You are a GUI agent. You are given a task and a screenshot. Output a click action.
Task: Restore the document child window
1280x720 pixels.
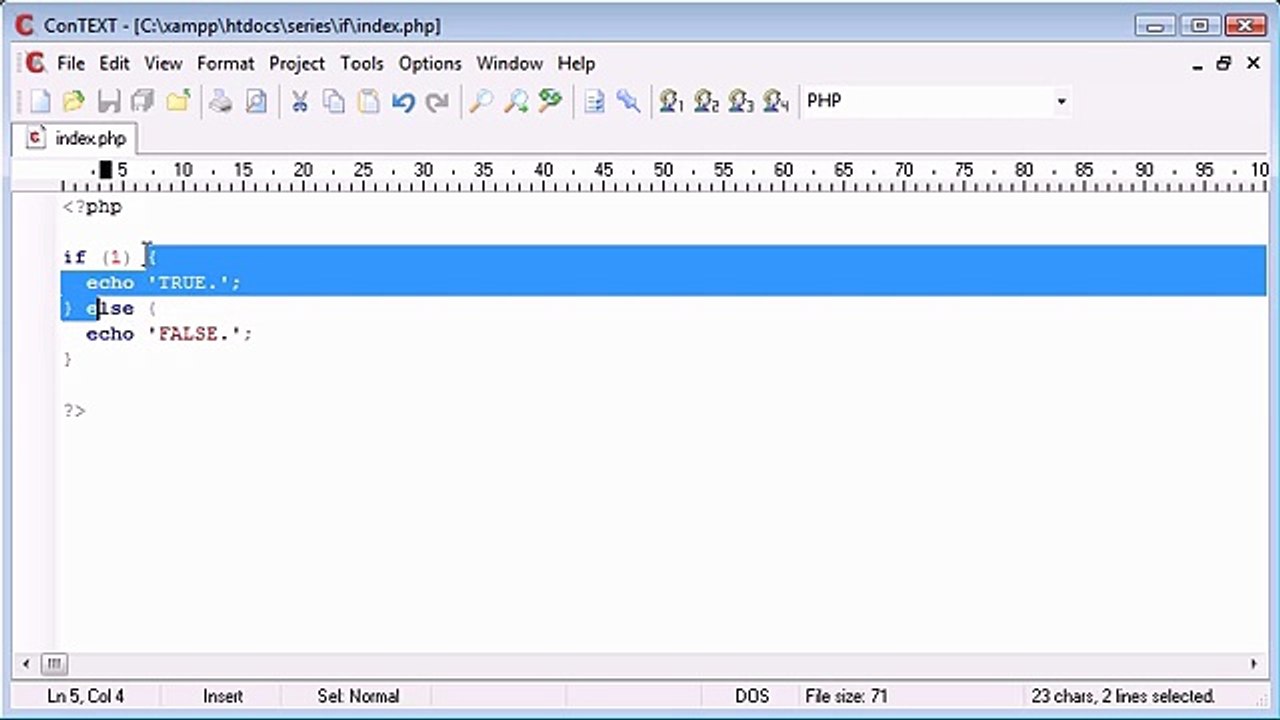pyautogui.click(x=1224, y=64)
